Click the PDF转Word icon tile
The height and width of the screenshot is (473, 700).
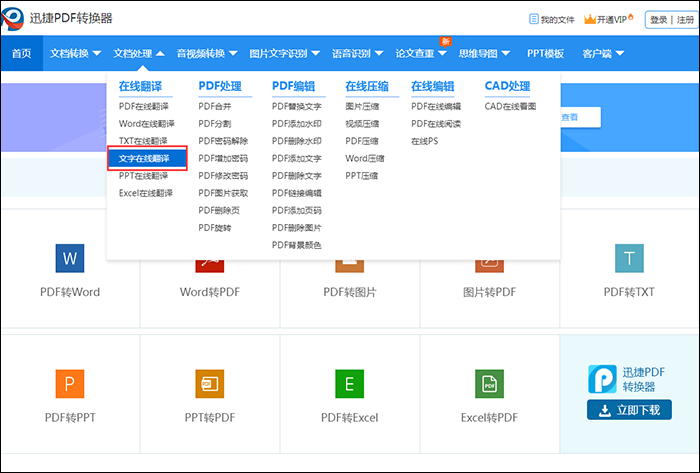click(70, 260)
